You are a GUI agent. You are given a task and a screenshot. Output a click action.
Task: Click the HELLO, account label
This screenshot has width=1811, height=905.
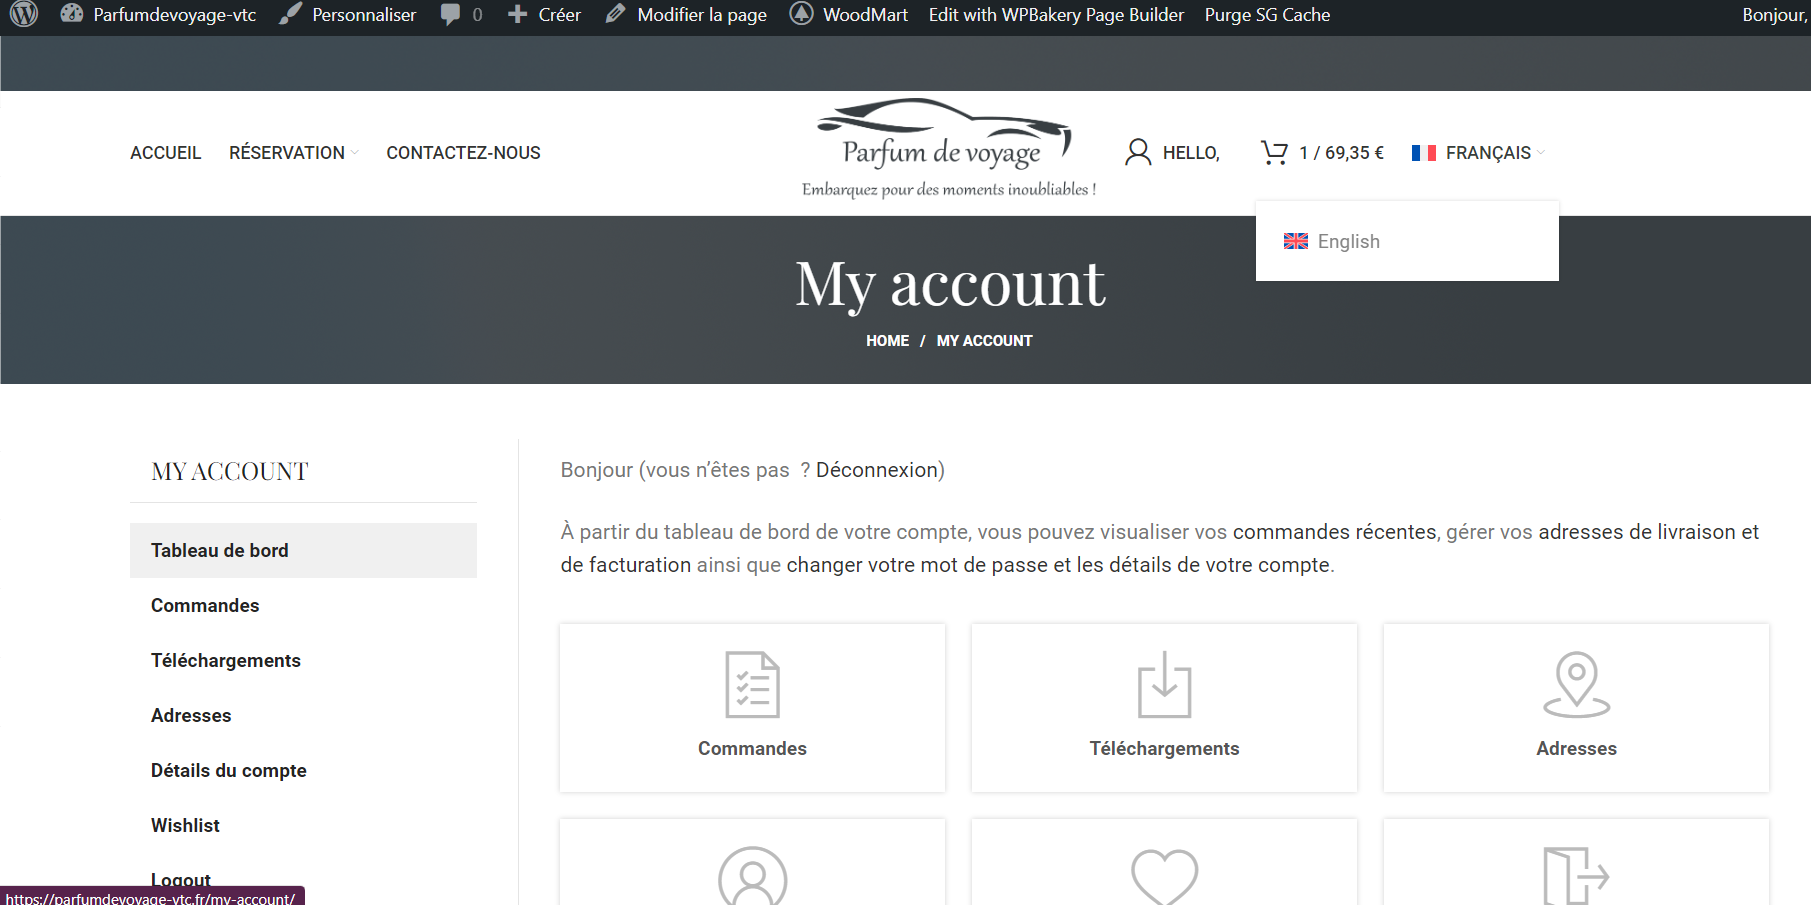click(x=1191, y=153)
